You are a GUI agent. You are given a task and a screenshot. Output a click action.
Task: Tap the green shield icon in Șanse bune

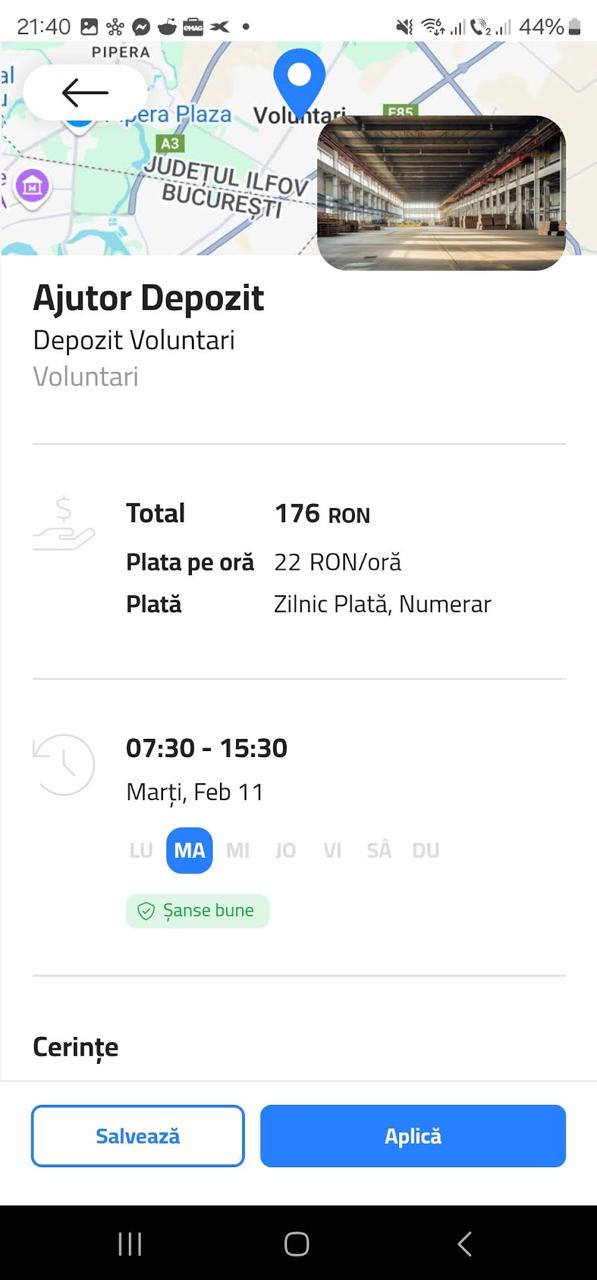coord(146,911)
